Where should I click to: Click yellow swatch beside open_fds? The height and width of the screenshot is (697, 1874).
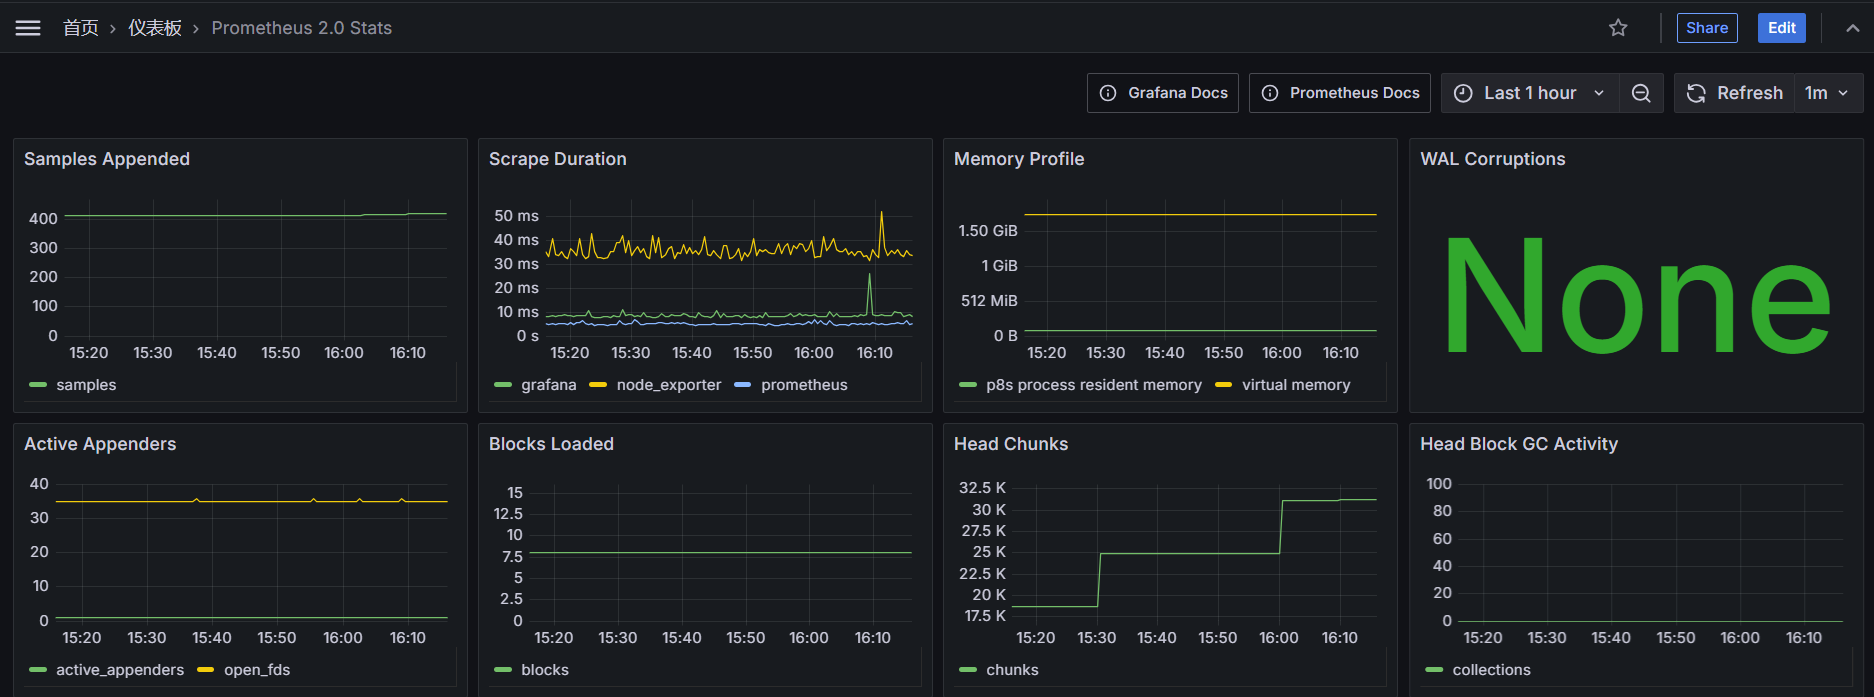205,670
